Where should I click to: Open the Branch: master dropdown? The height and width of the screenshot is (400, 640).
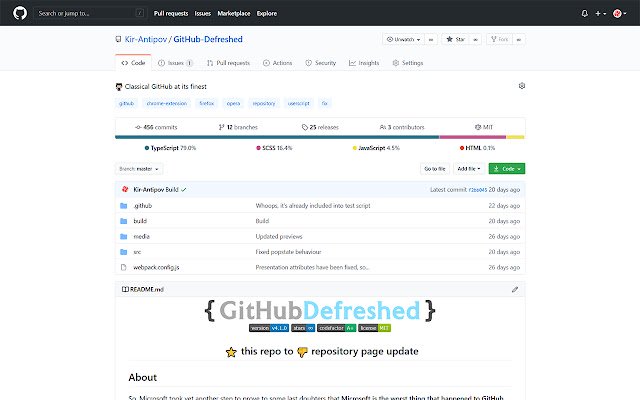(x=139, y=169)
